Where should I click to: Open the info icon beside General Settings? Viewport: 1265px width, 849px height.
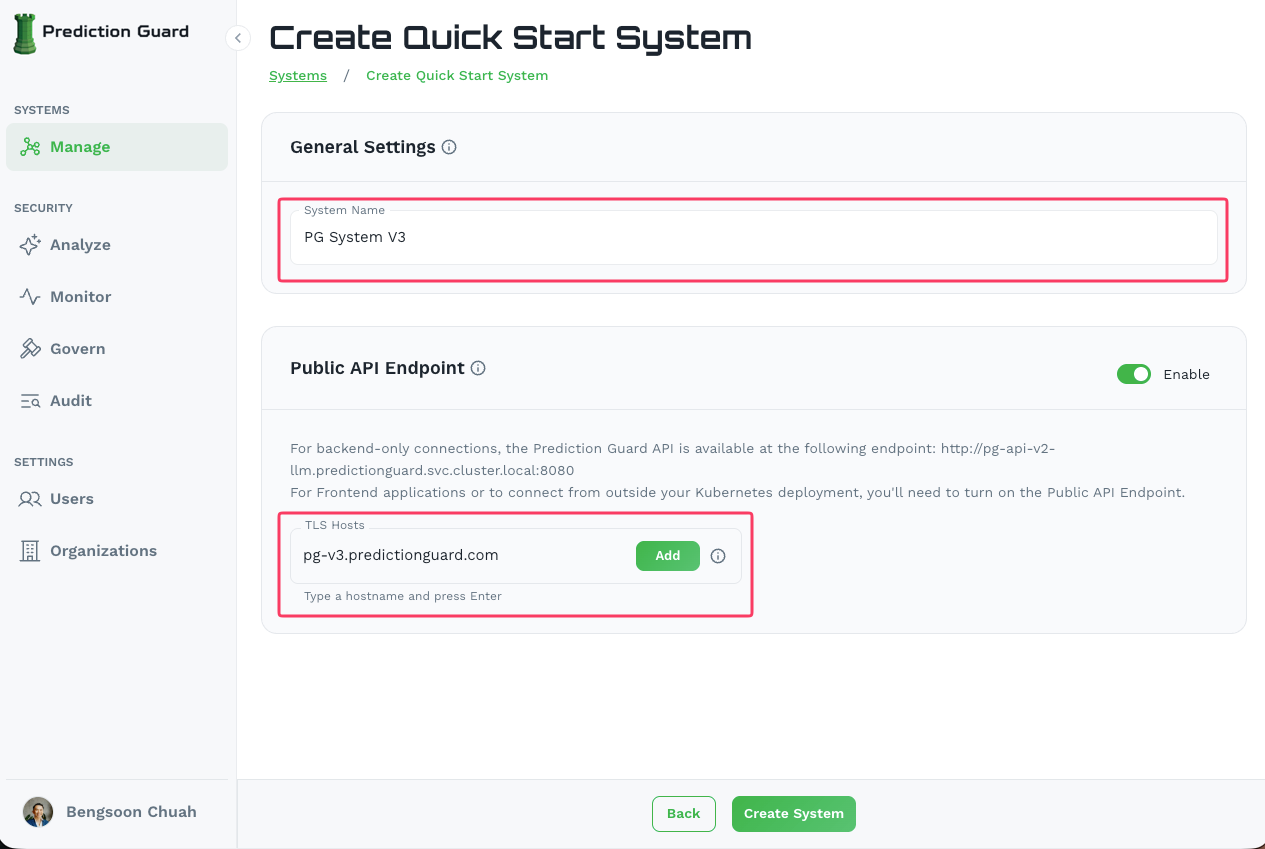pos(449,146)
